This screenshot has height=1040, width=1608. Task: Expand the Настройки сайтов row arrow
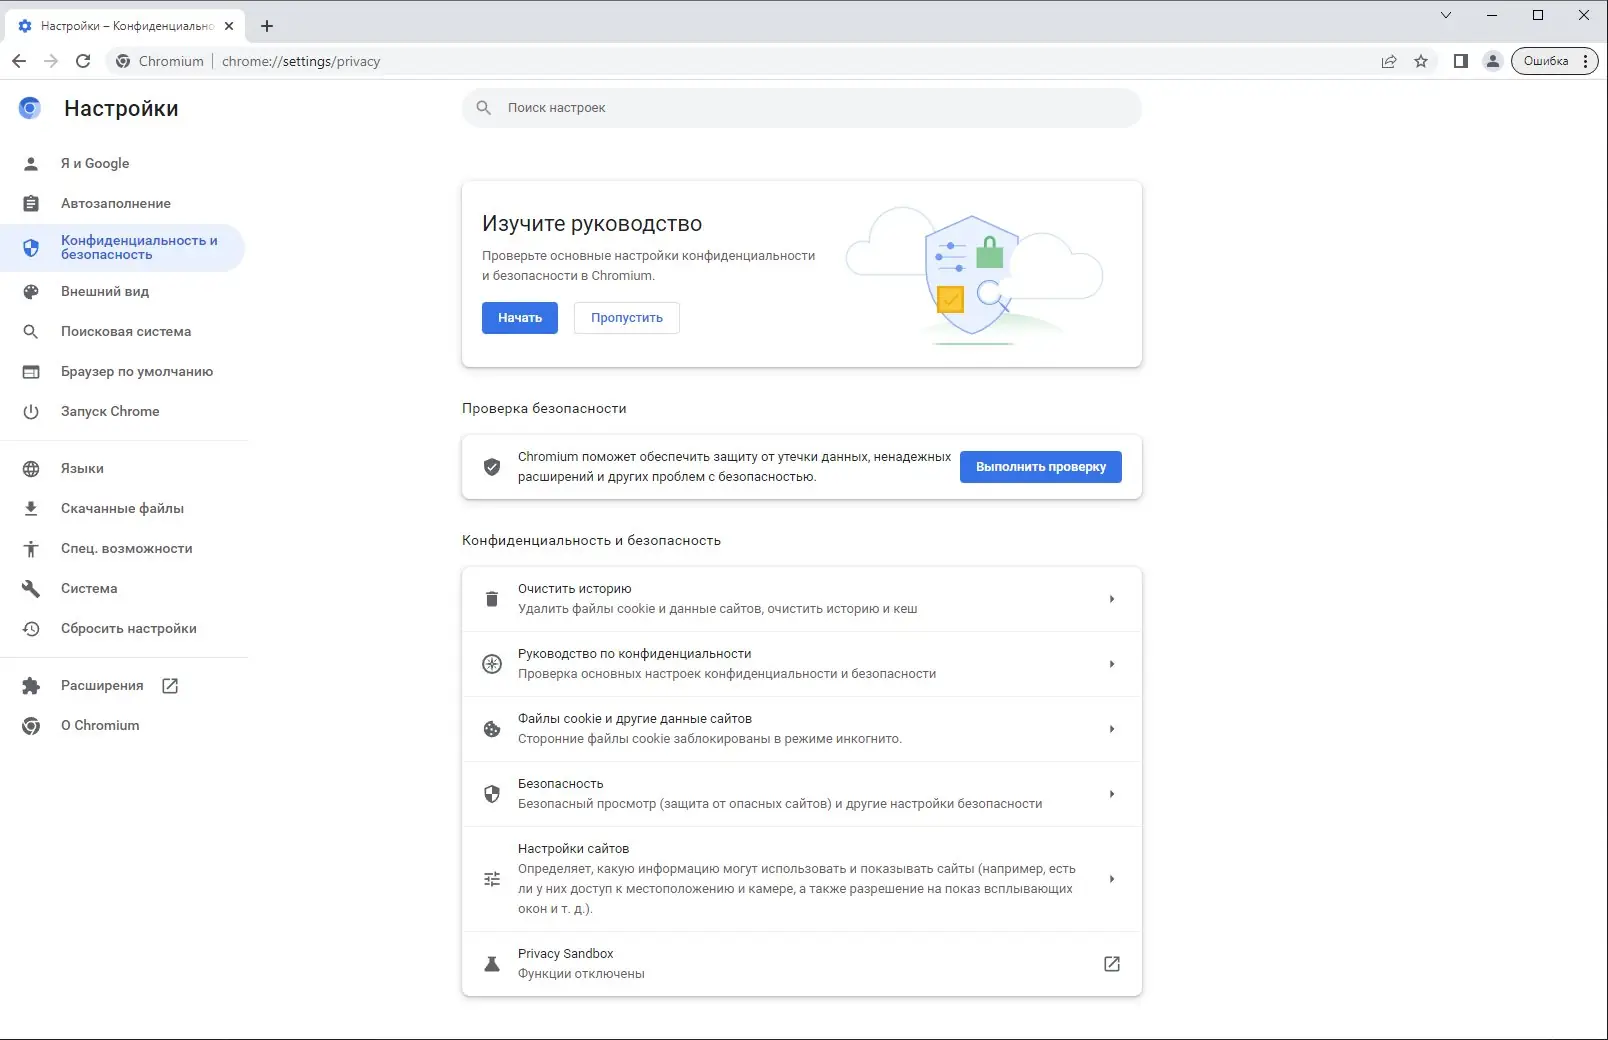tap(1112, 879)
